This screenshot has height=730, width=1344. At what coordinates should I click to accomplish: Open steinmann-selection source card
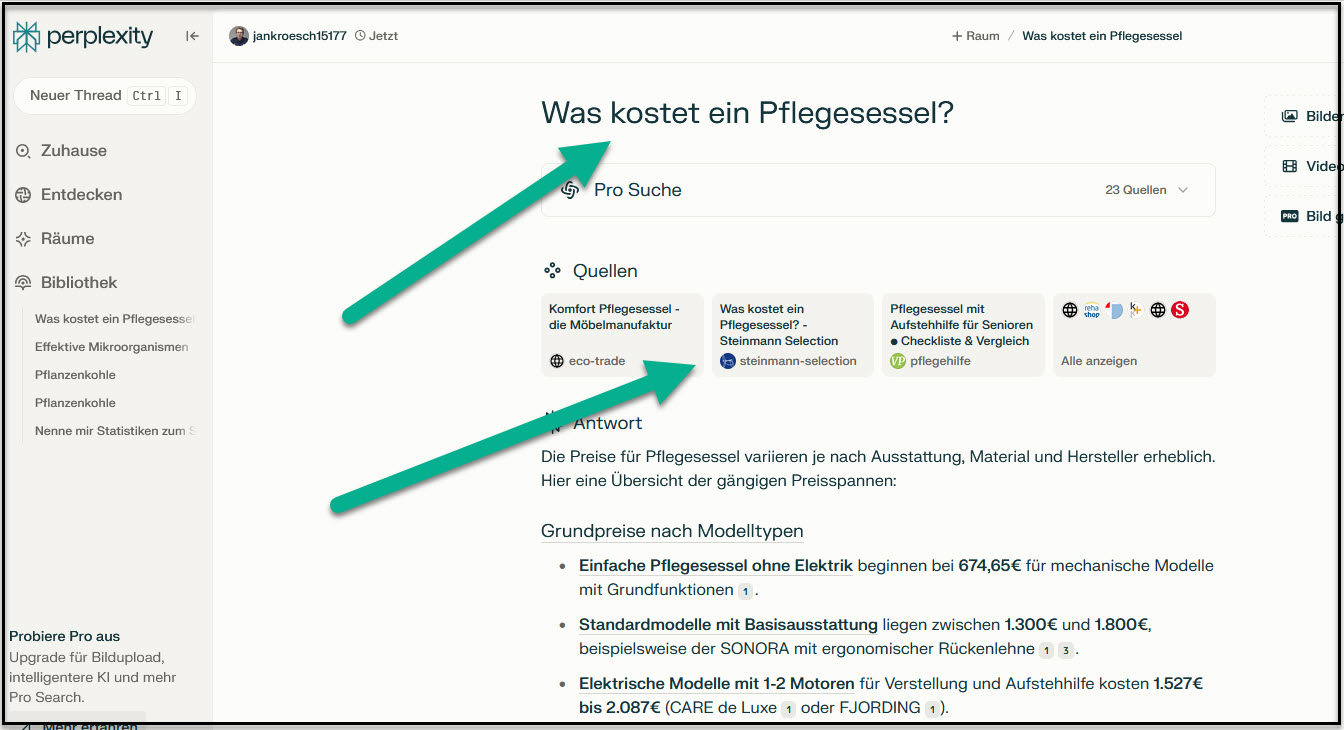tap(793, 335)
